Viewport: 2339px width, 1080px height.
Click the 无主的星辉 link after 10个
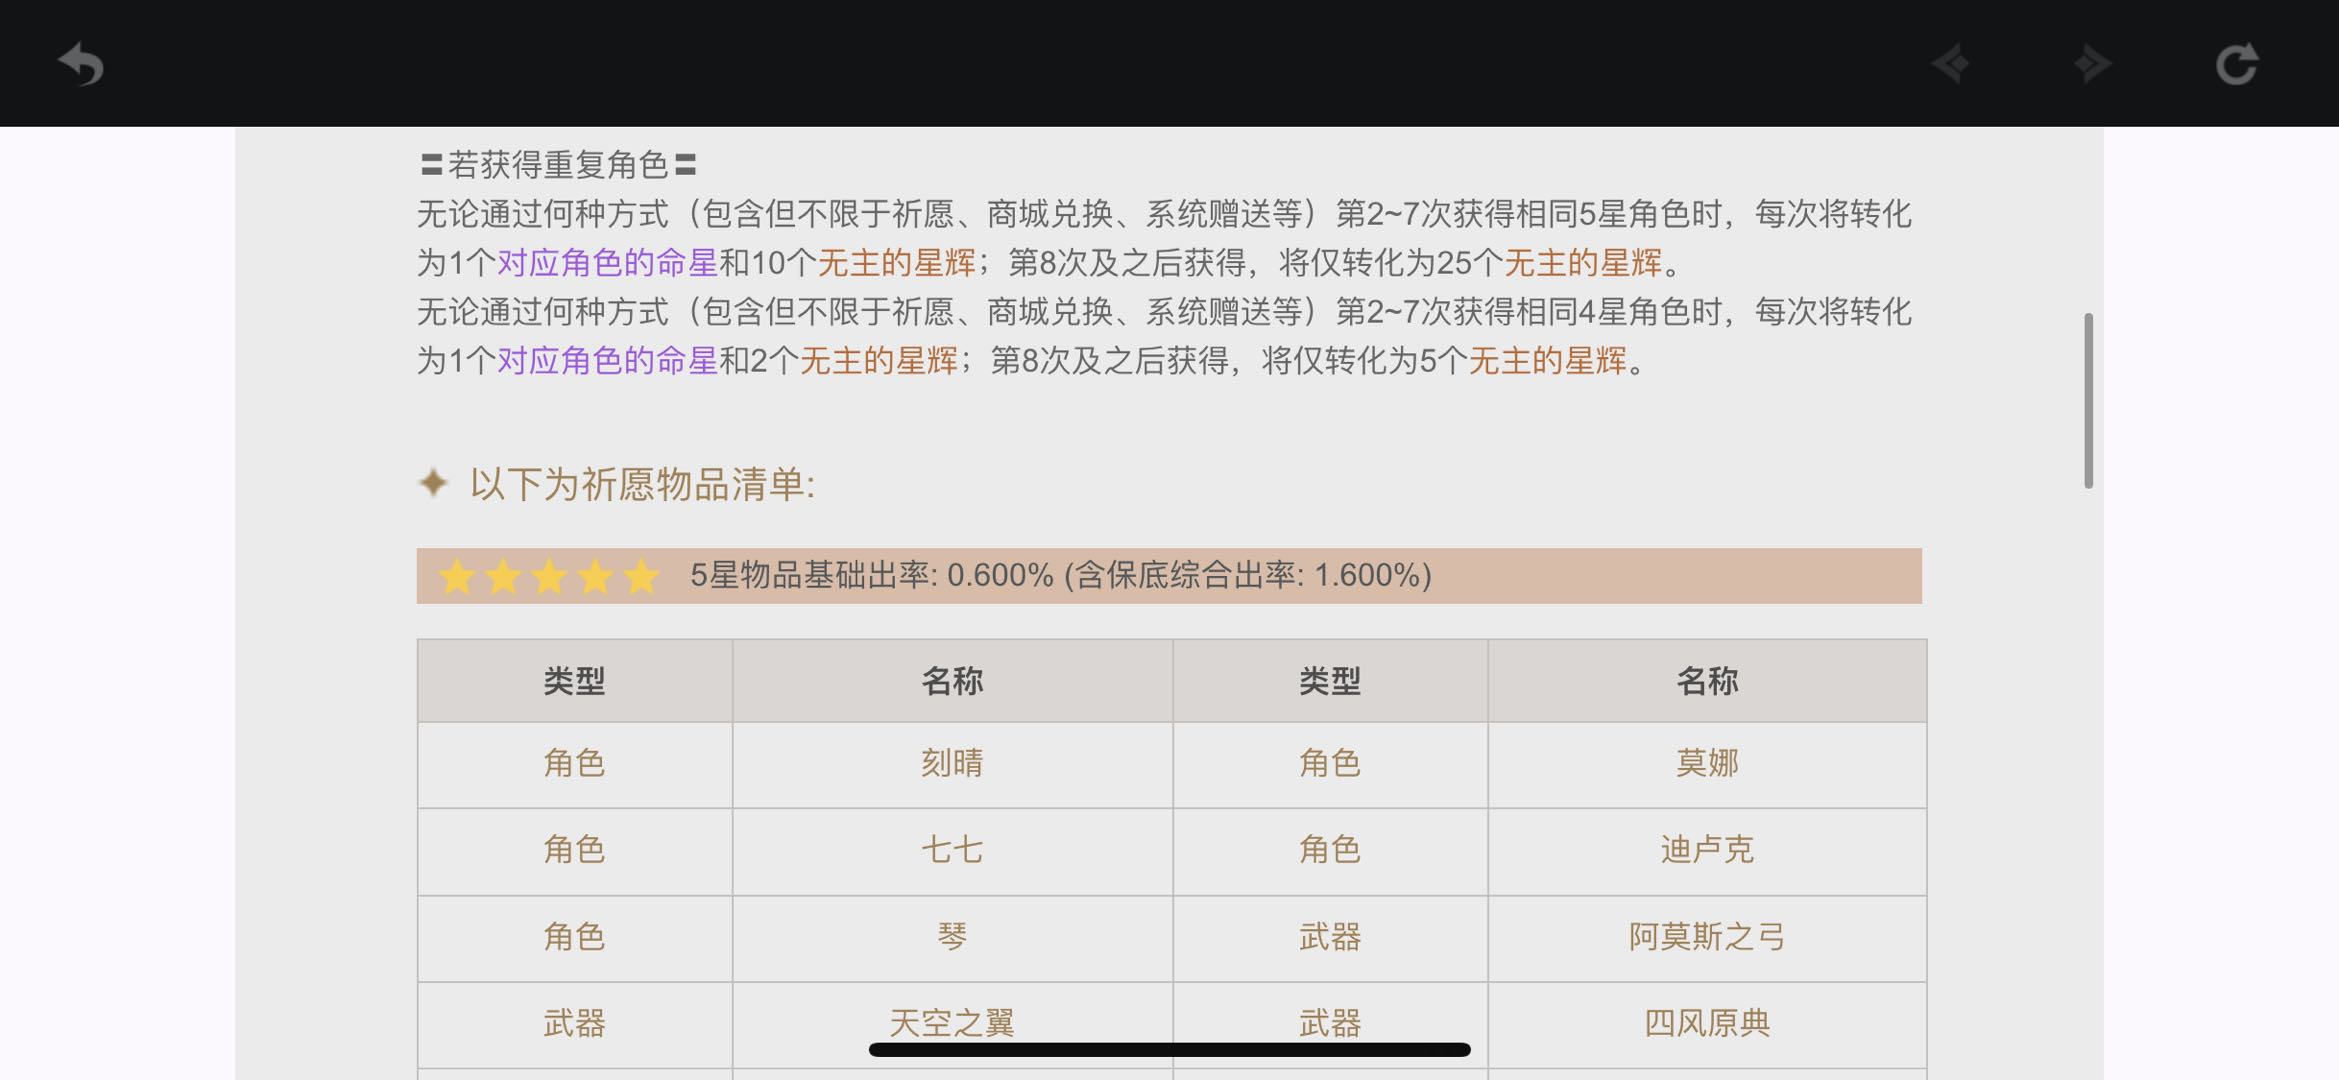896,263
